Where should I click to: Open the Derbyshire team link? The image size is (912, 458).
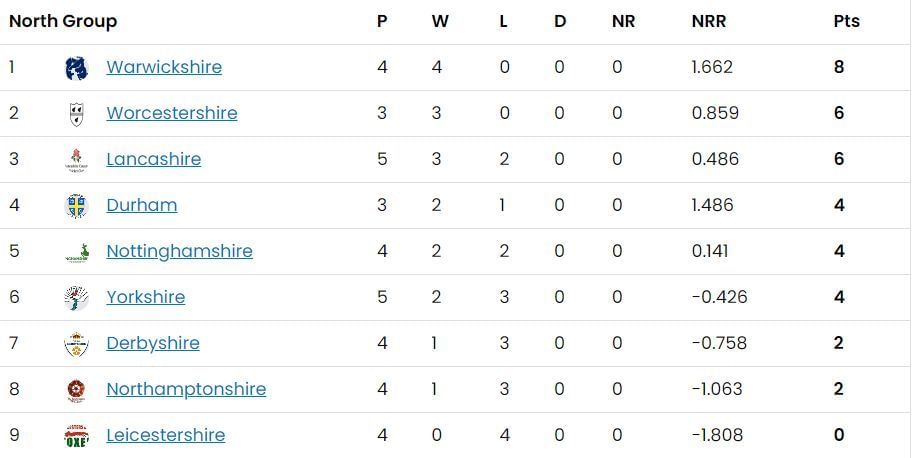coord(153,343)
